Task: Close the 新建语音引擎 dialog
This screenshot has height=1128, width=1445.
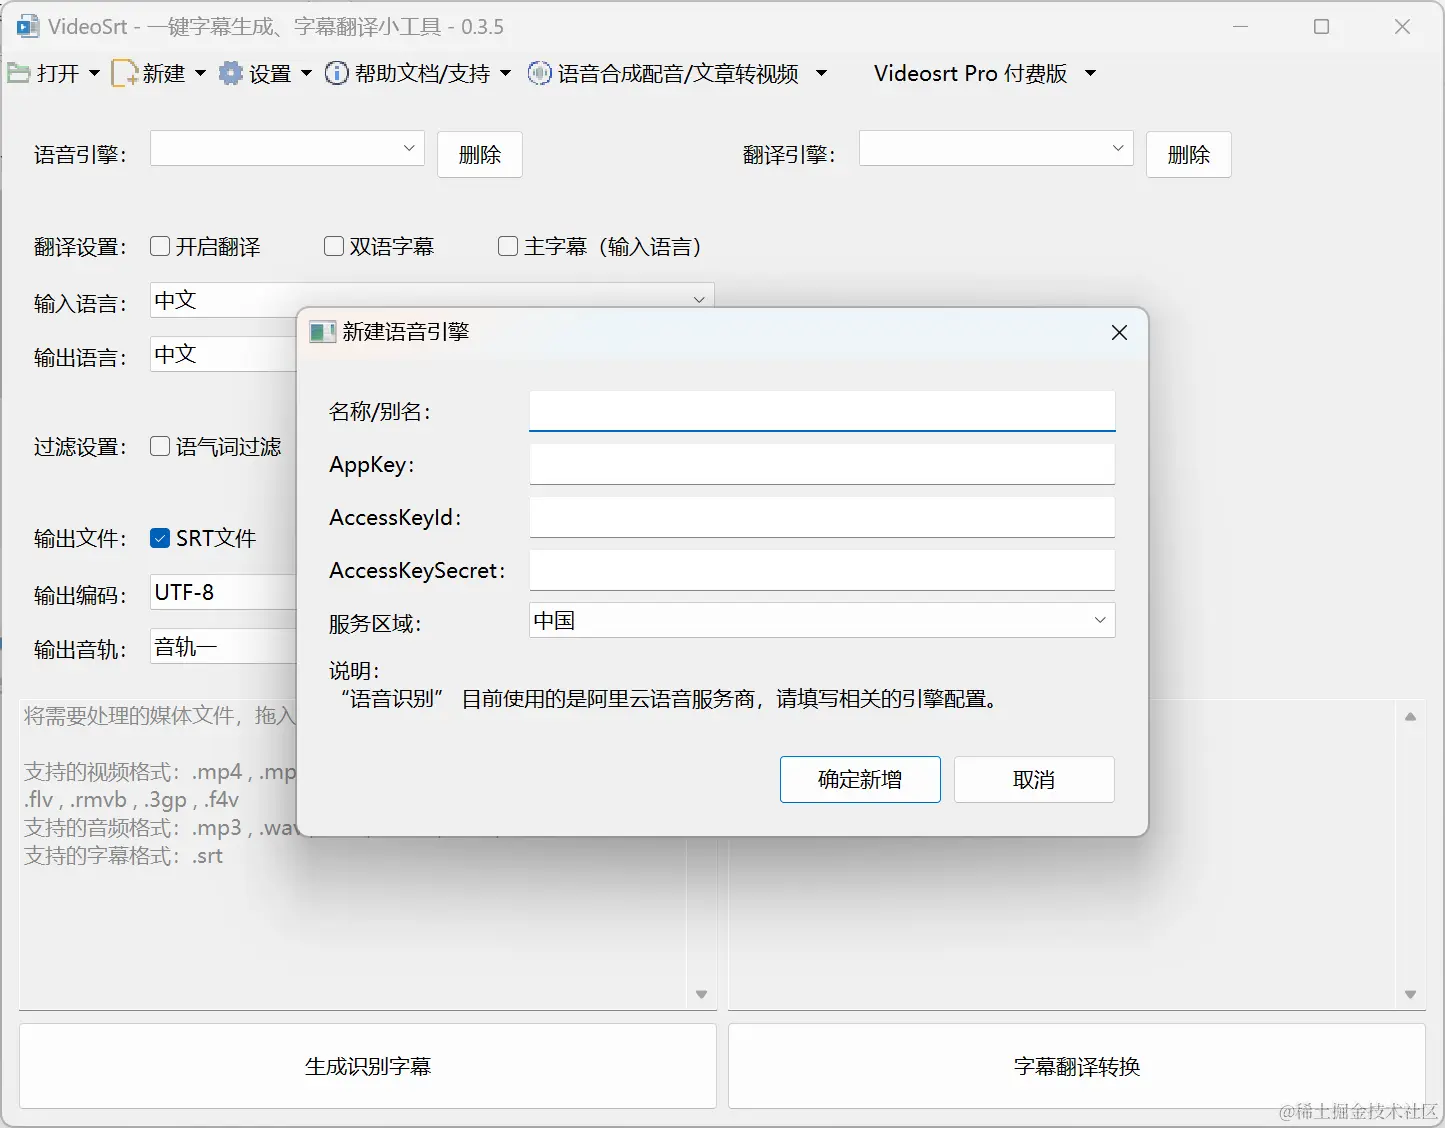Action: (x=1119, y=332)
